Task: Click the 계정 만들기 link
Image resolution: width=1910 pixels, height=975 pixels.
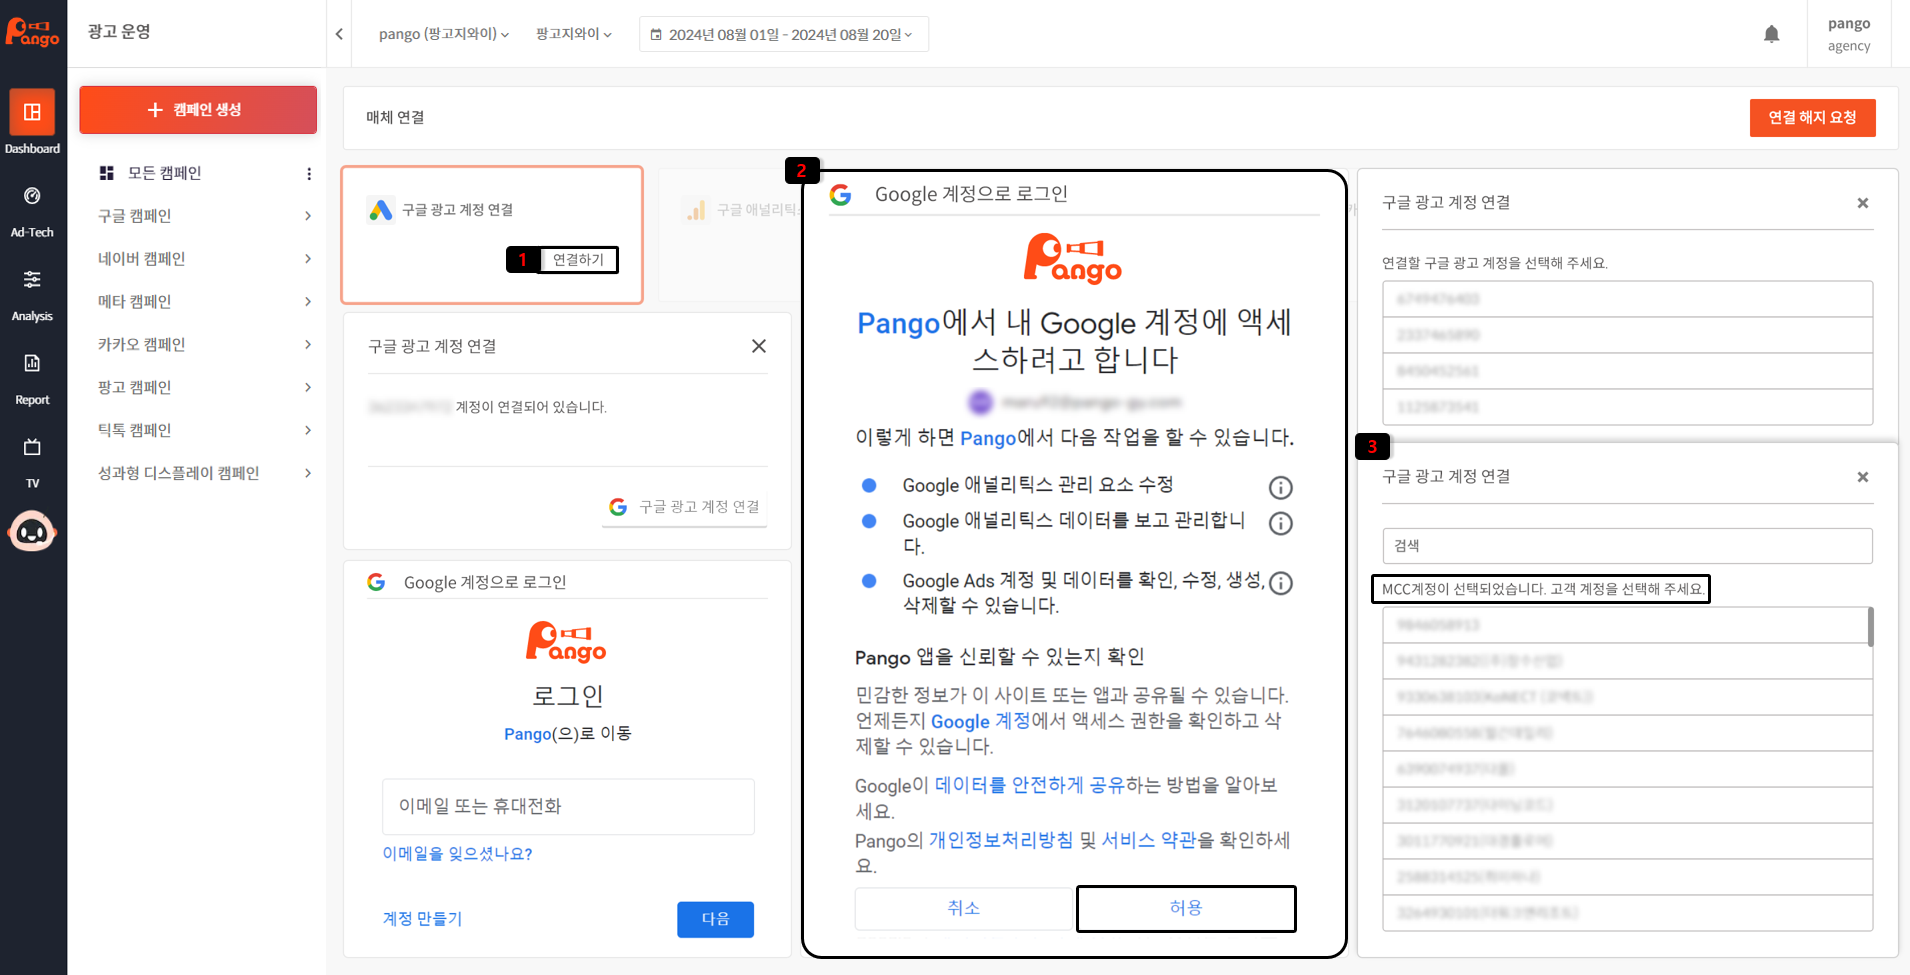Action: (x=422, y=919)
